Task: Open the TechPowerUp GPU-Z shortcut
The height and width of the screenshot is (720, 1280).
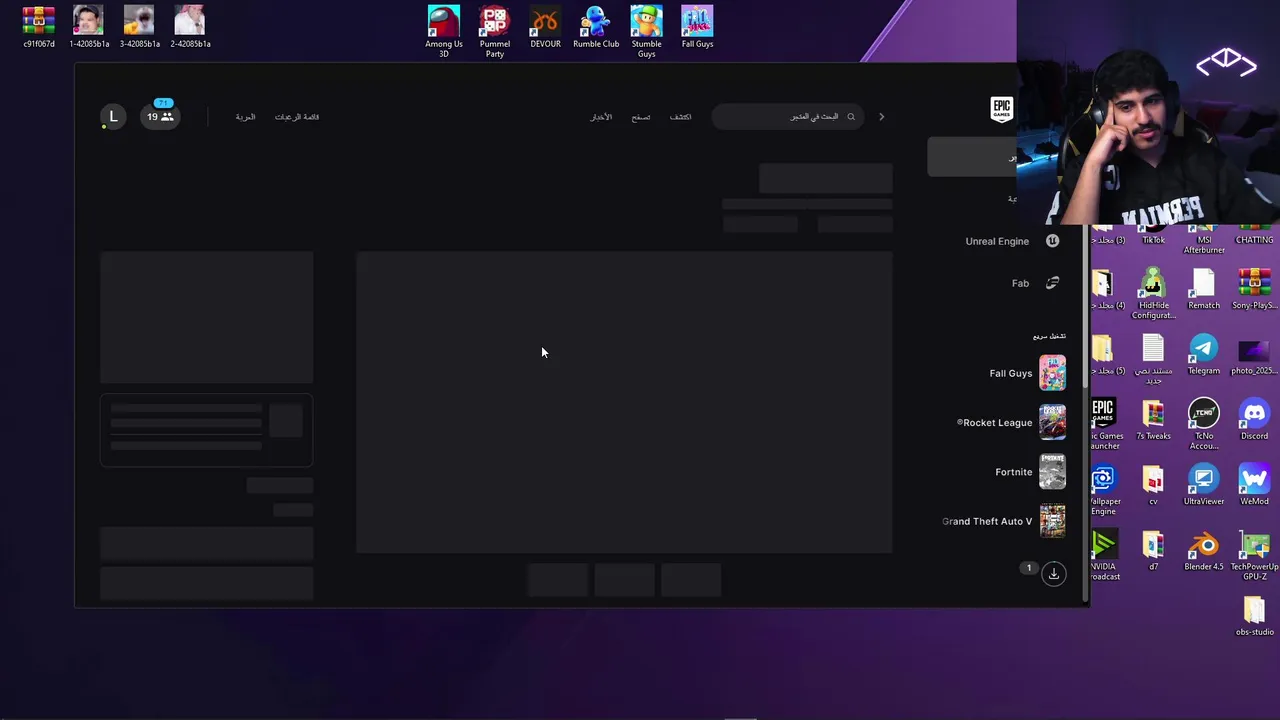Action: tap(1254, 554)
